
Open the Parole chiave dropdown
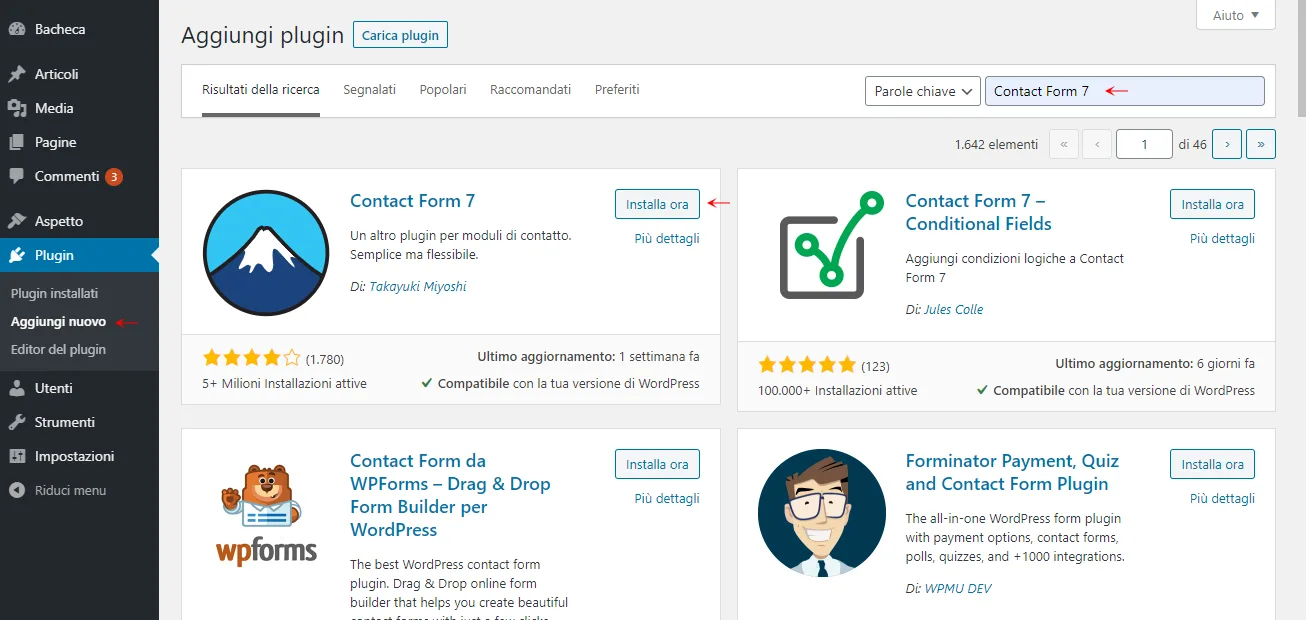pyautogui.click(x=922, y=91)
